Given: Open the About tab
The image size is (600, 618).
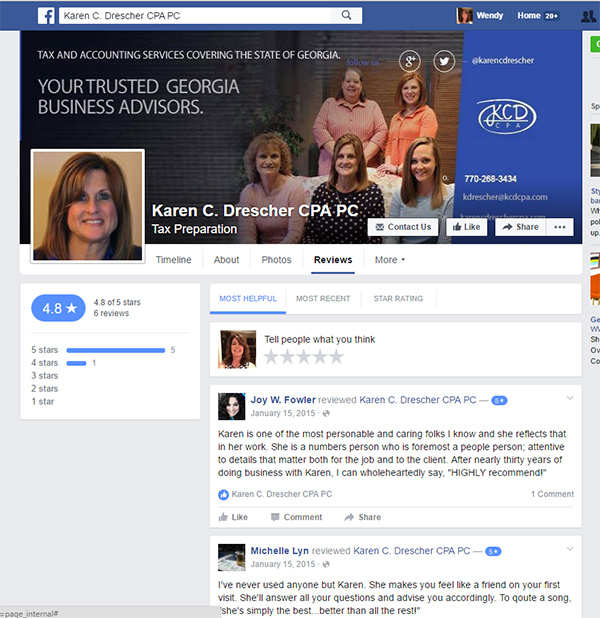Looking at the screenshot, I should coord(227,260).
